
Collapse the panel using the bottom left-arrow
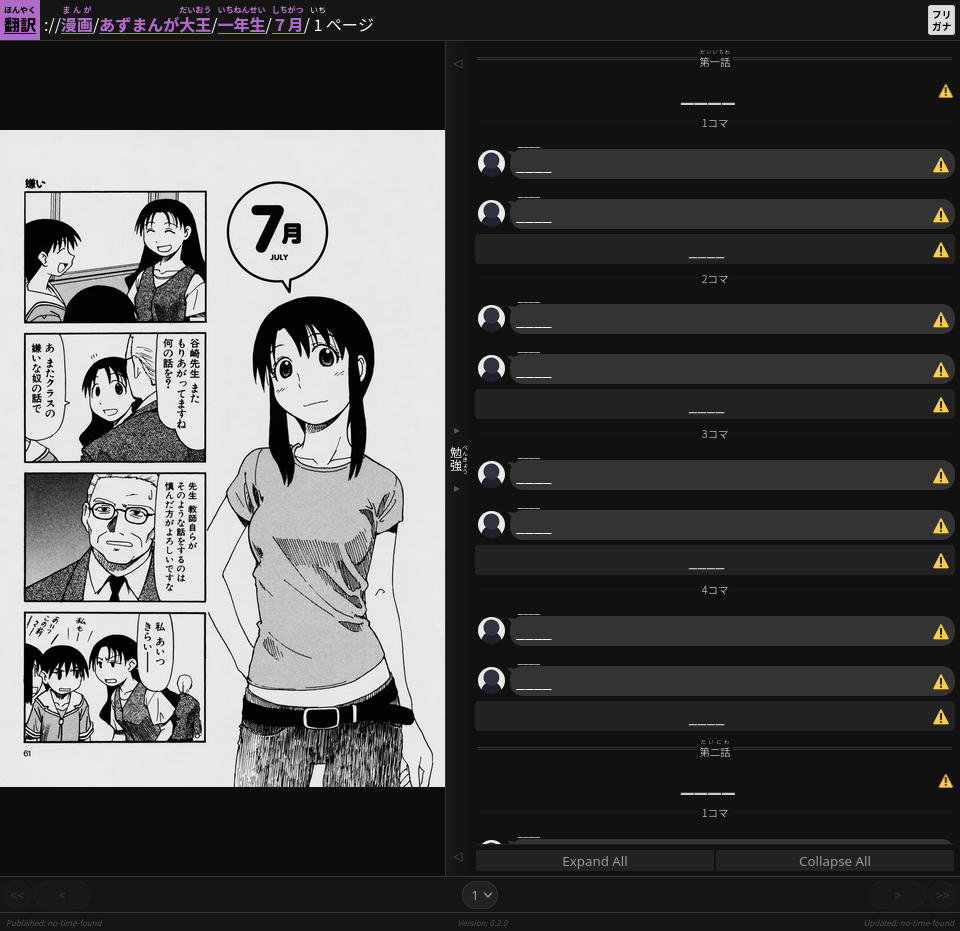coord(458,857)
